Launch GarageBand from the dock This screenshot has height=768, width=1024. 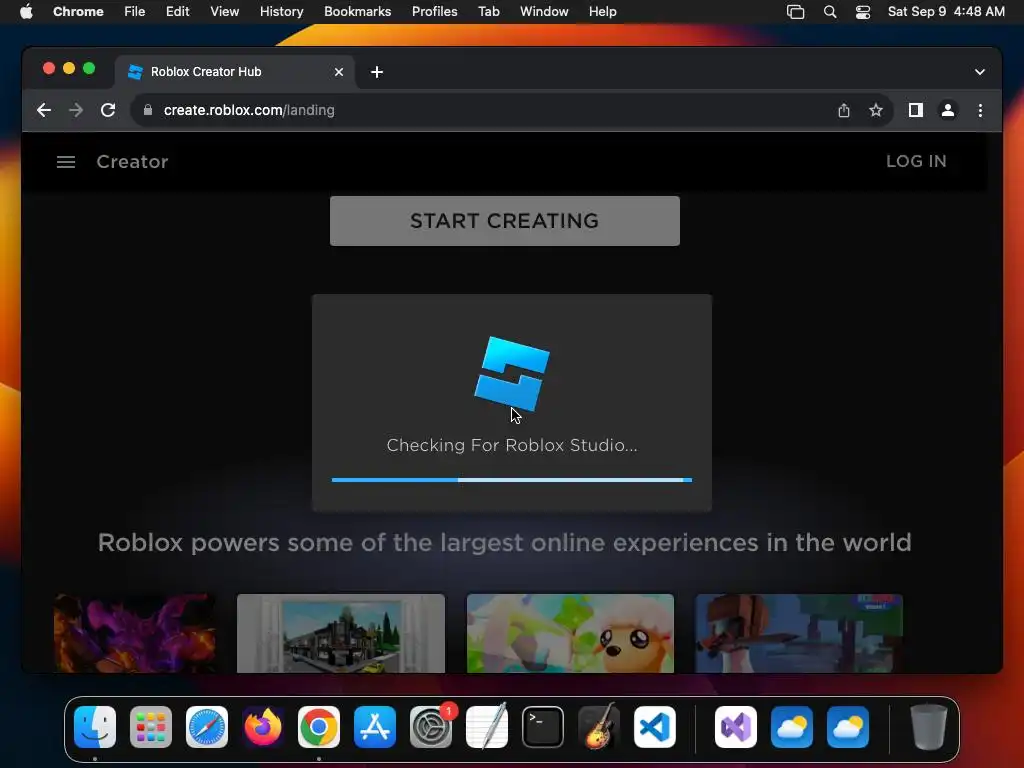pos(599,727)
